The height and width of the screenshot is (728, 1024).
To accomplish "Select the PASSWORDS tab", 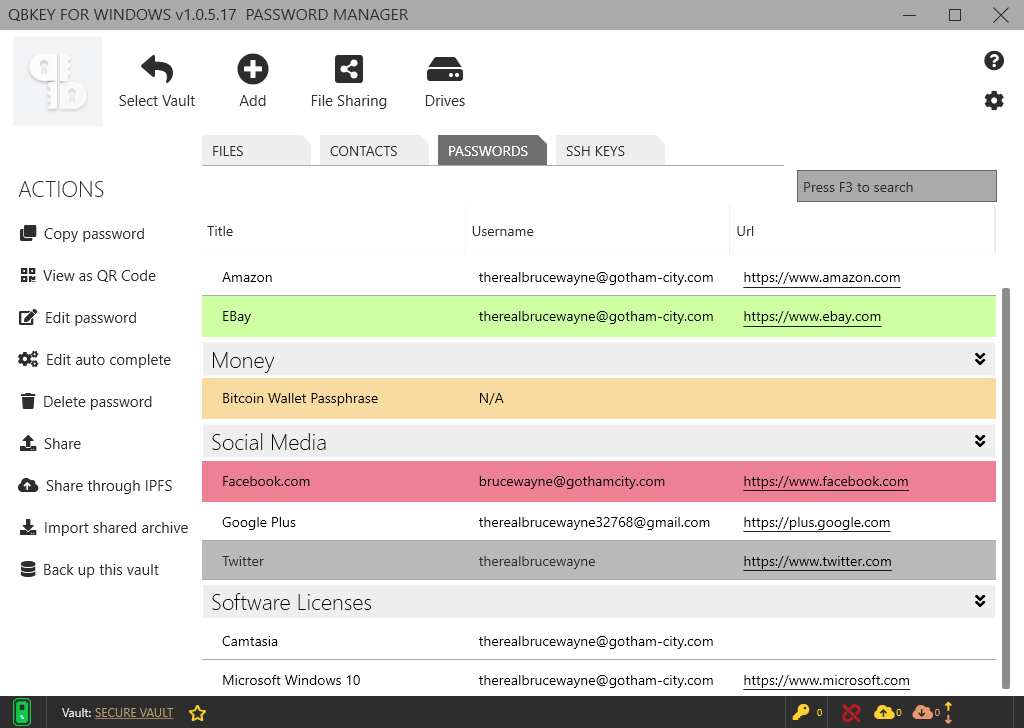I will tap(492, 150).
